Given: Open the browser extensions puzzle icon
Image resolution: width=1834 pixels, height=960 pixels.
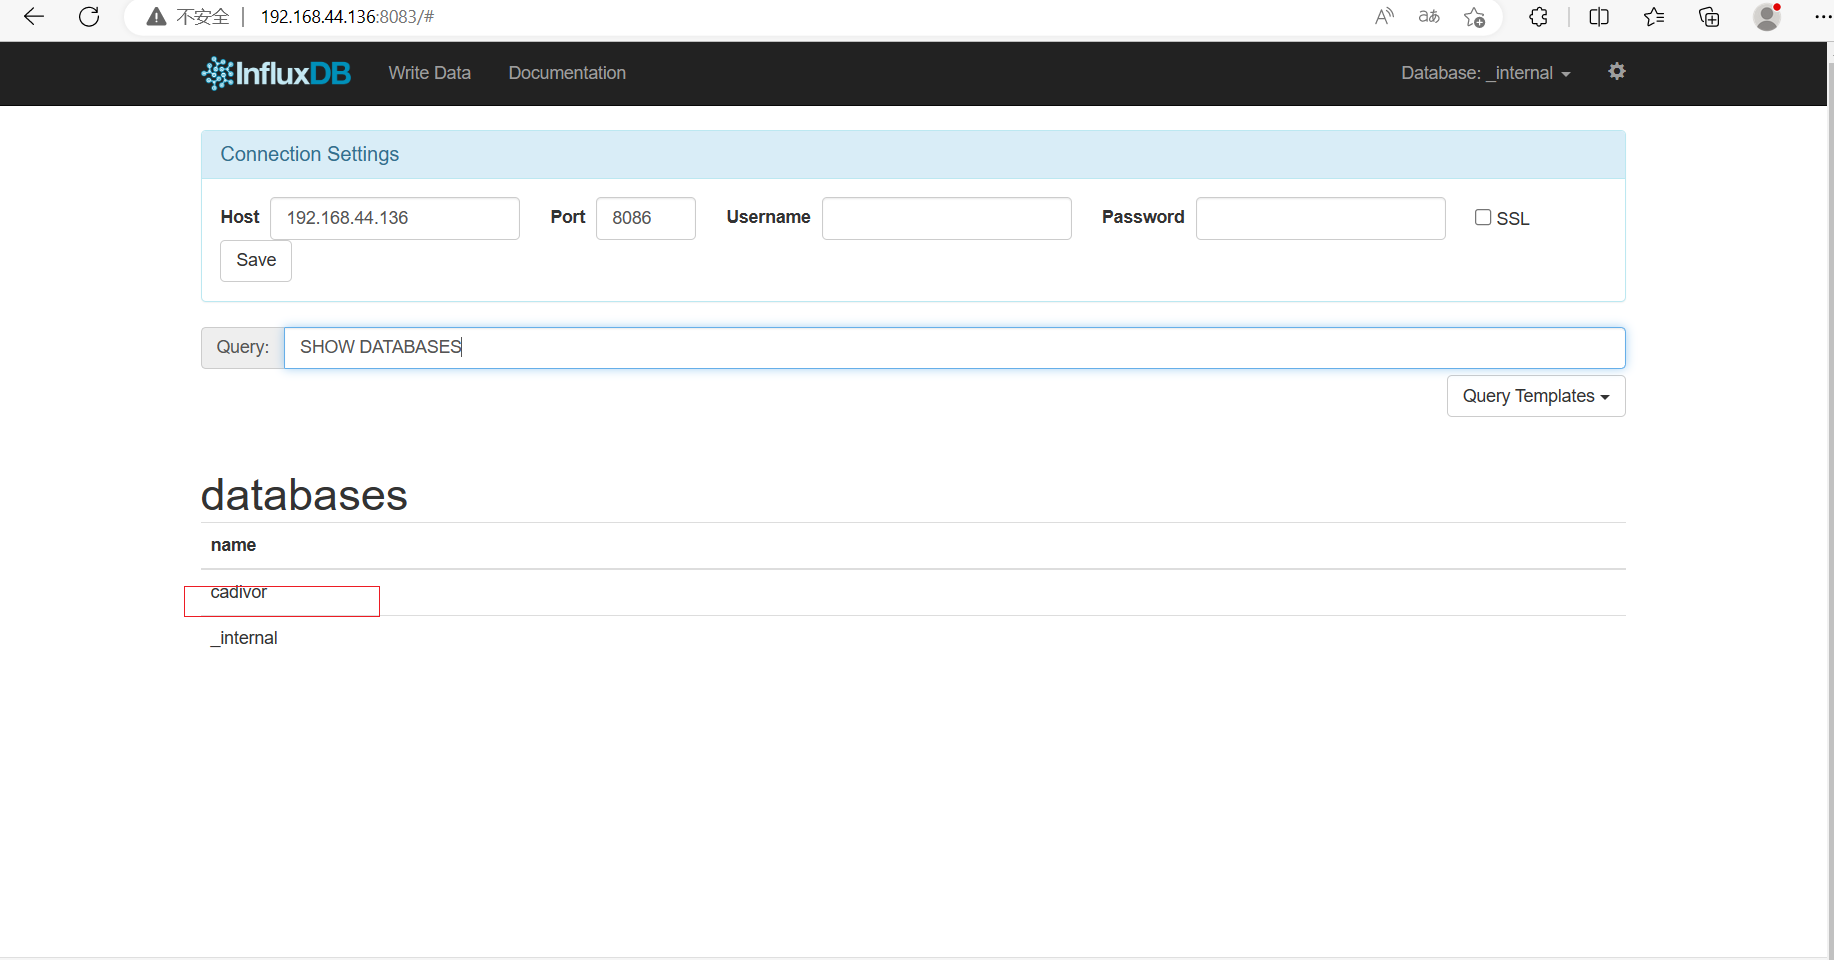Looking at the screenshot, I should (1538, 17).
